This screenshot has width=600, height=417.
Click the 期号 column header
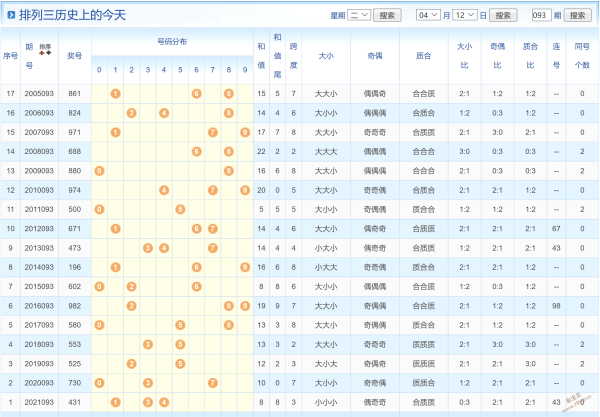coord(29,56)
